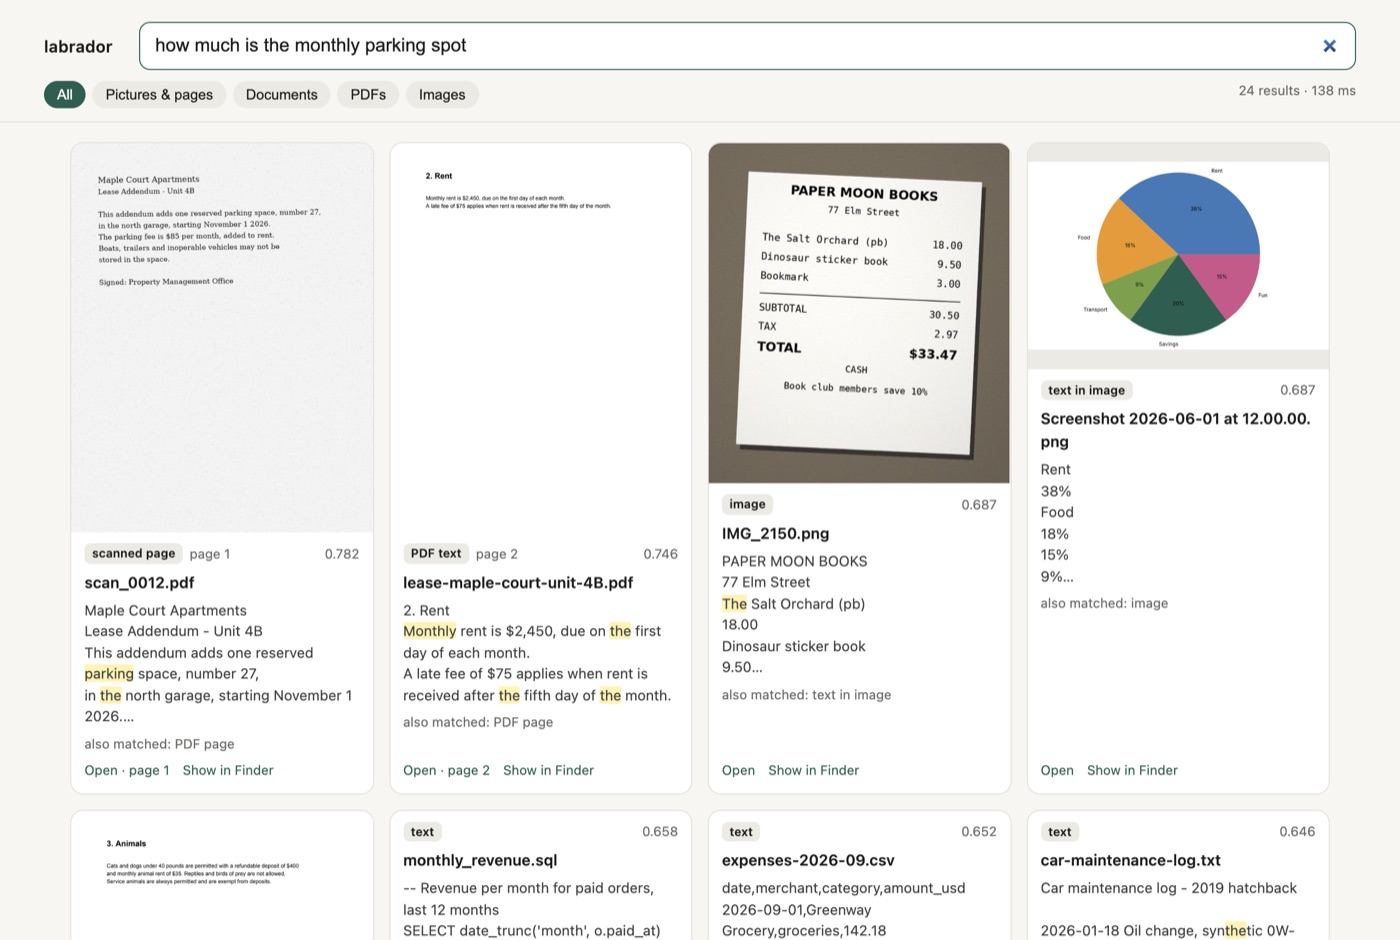
Task: Show scan_0012.pdf in Finder
Action: 228,770
